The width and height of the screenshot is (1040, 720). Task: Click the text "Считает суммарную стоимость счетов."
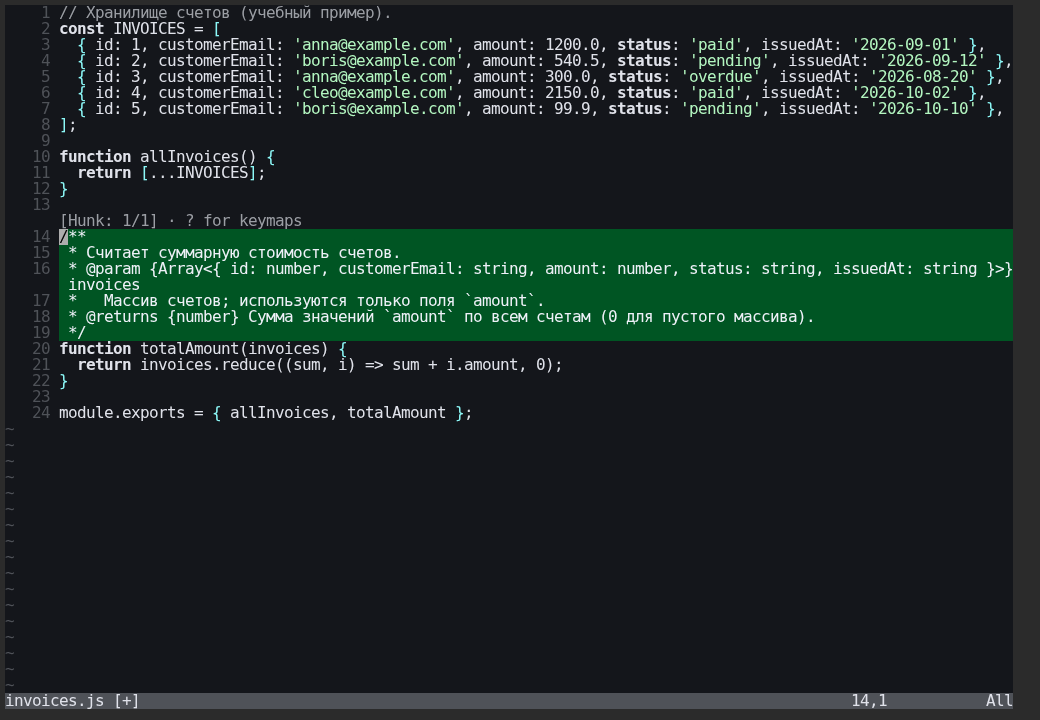coord(243,253)
